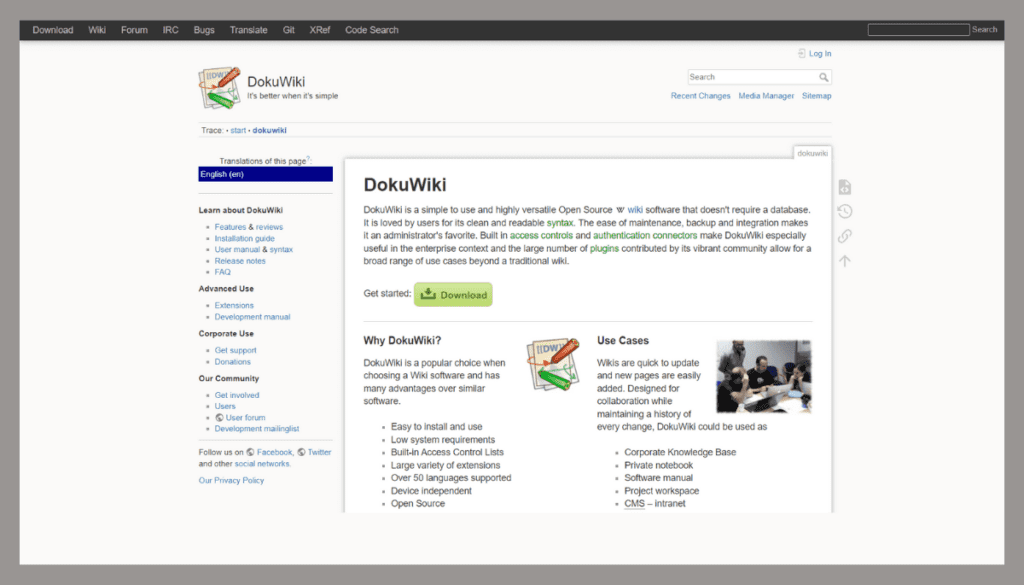Open the syntax link in the sidebar
This screenshot has width=1024, height=585.
(281, 249)
